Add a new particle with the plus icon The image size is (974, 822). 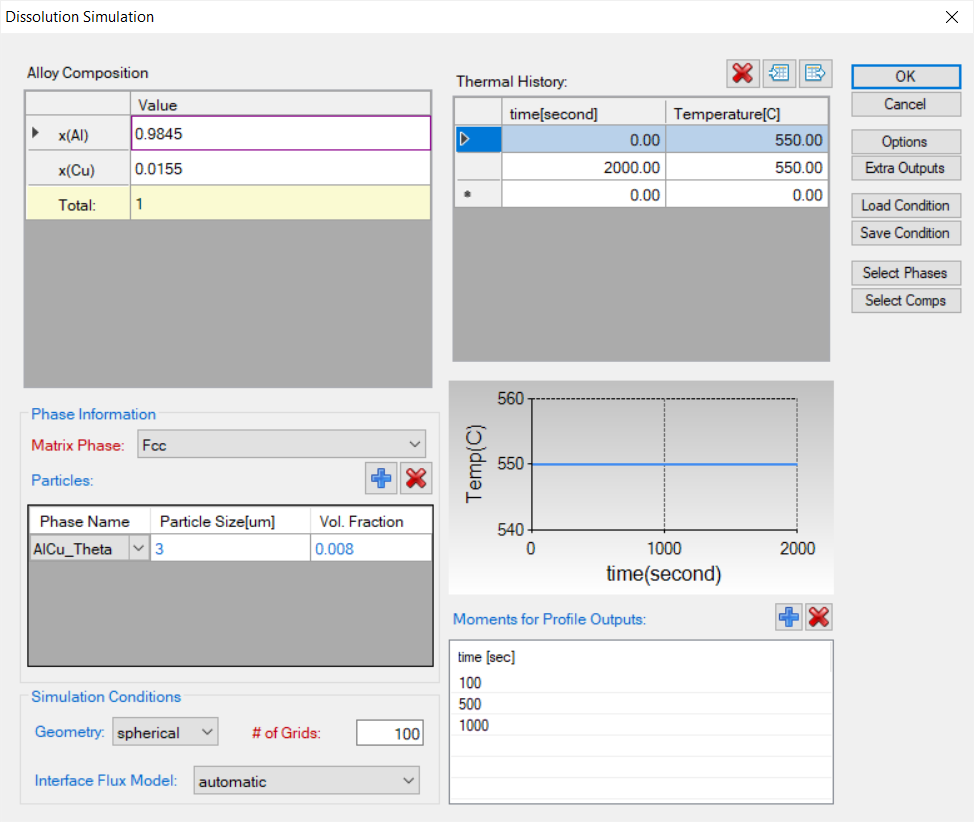click(381, 479)
